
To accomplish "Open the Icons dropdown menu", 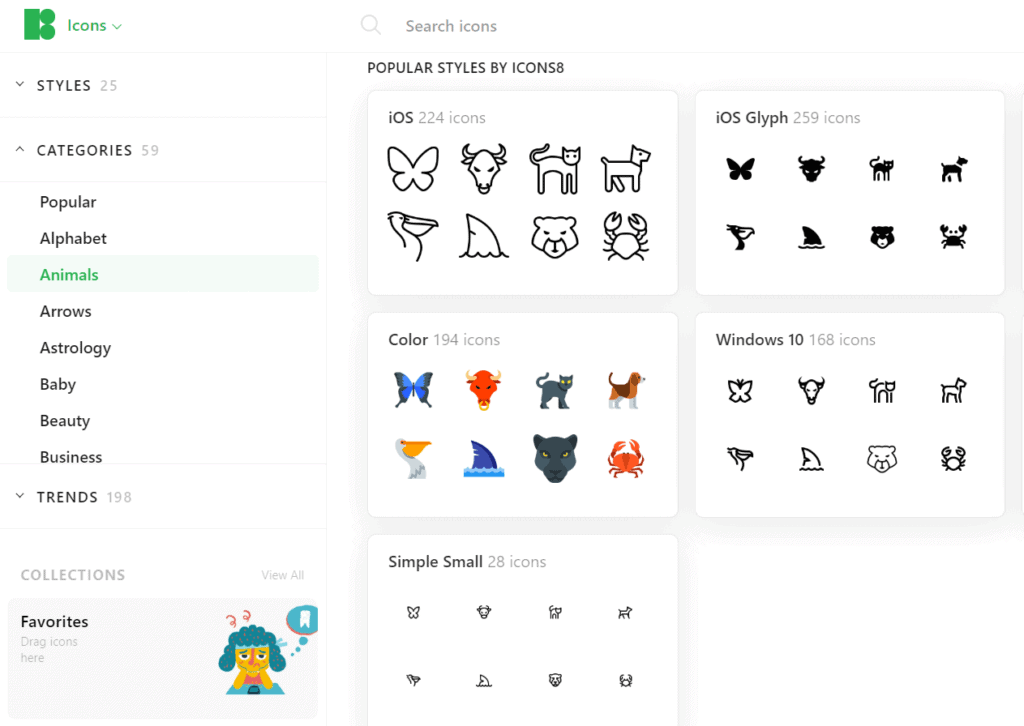I will point(94,25).
